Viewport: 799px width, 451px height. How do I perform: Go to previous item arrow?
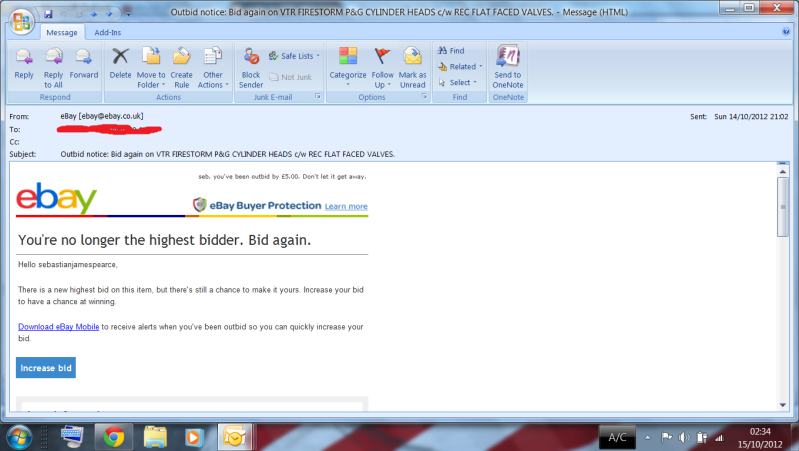coord(94,14)
